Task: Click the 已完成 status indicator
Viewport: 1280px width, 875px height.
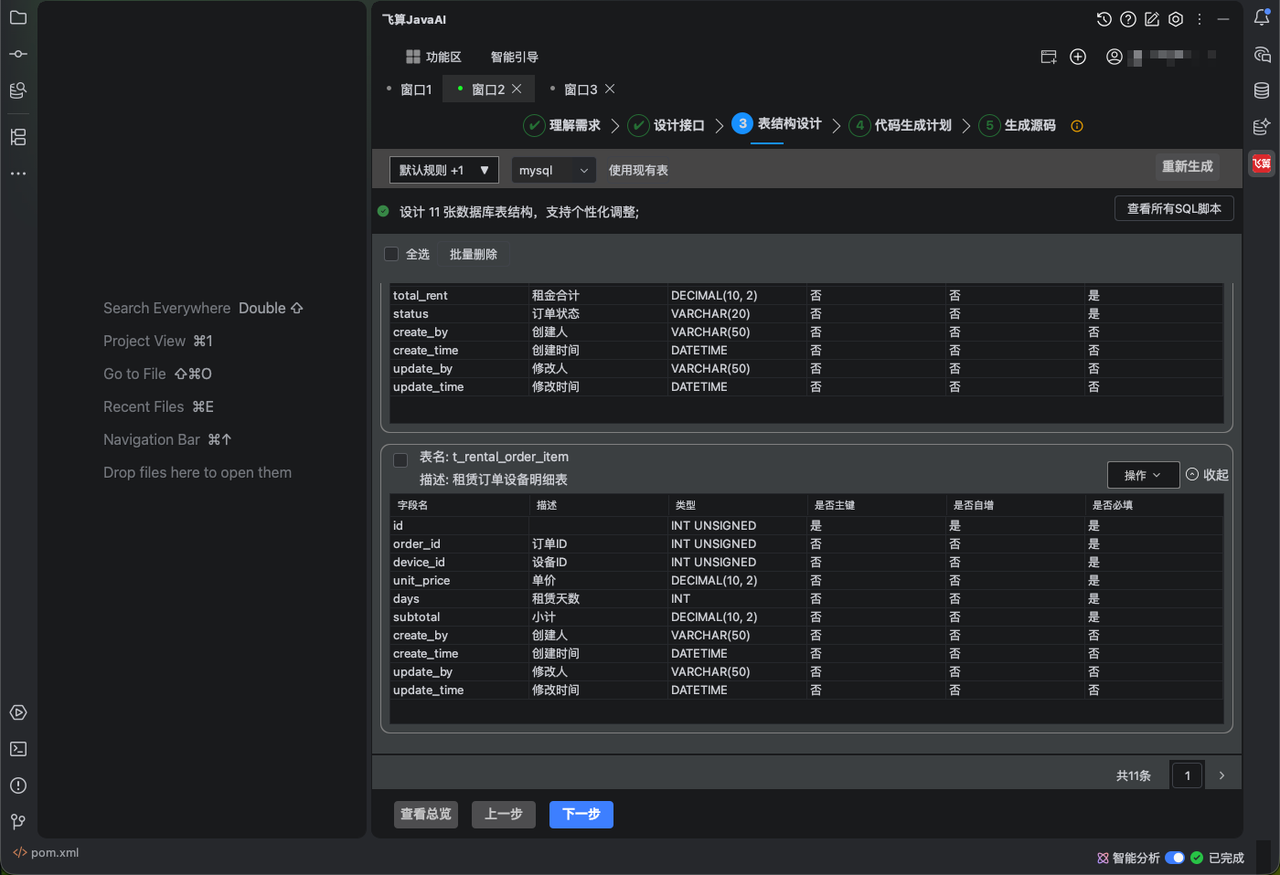Action: pos(1217,858)
